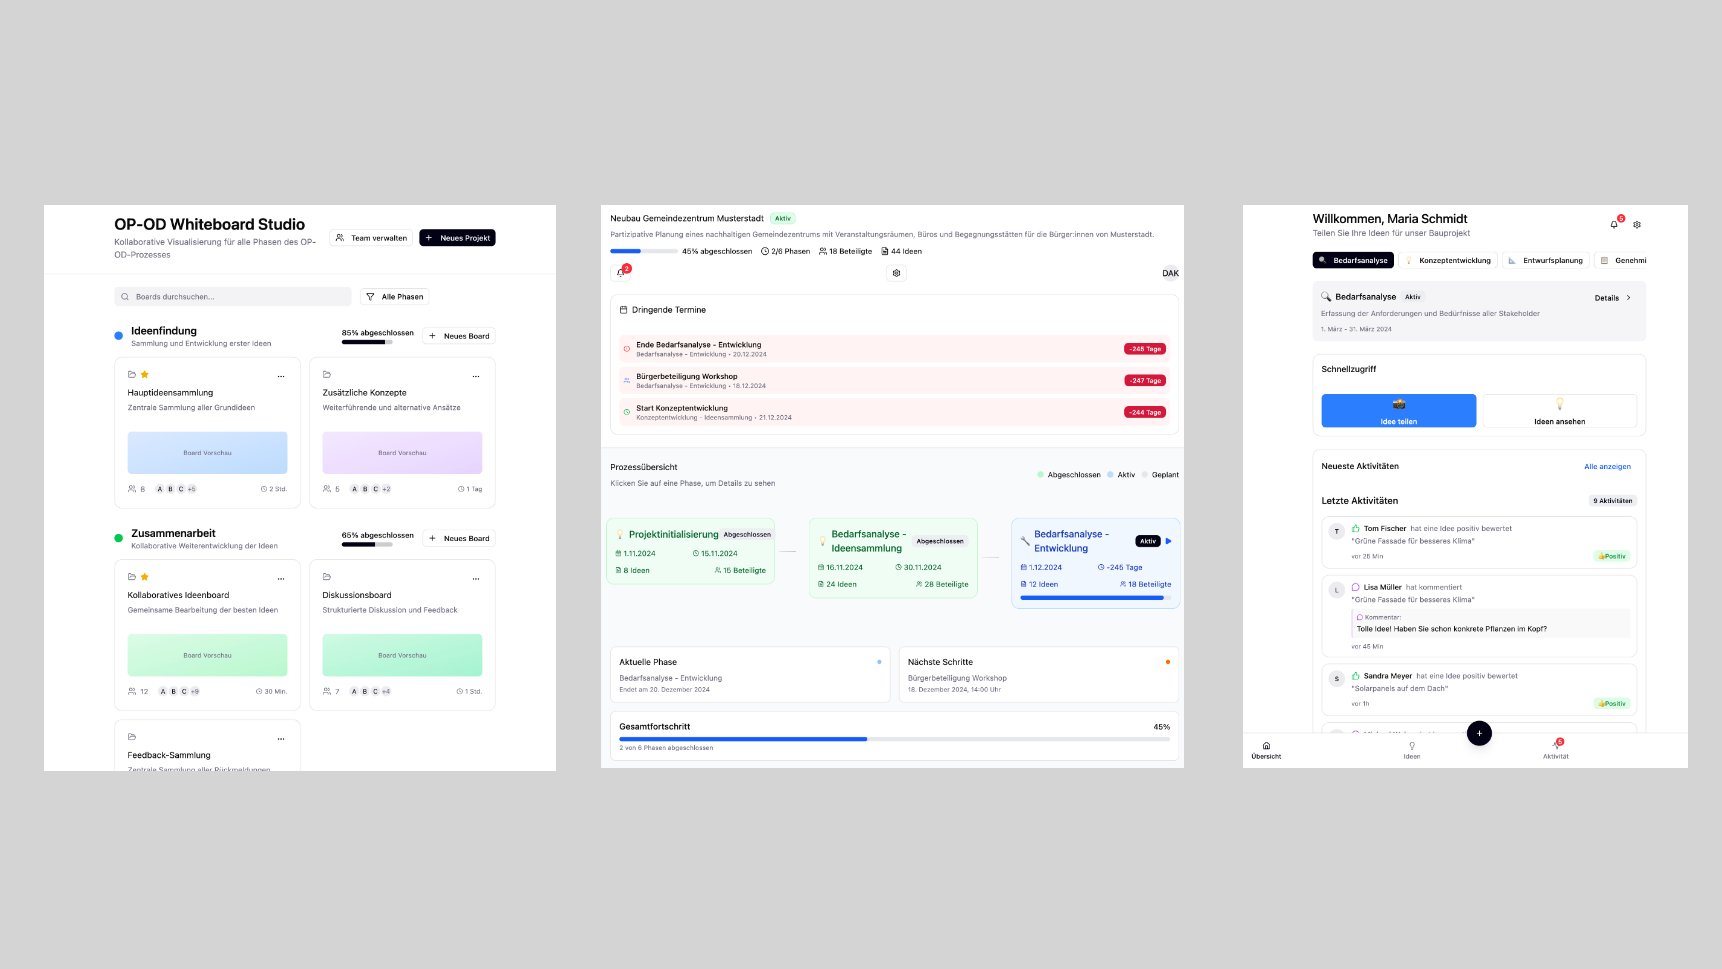Click the Zusammenarbeit 65% progress bar

(x=367, y=545)
